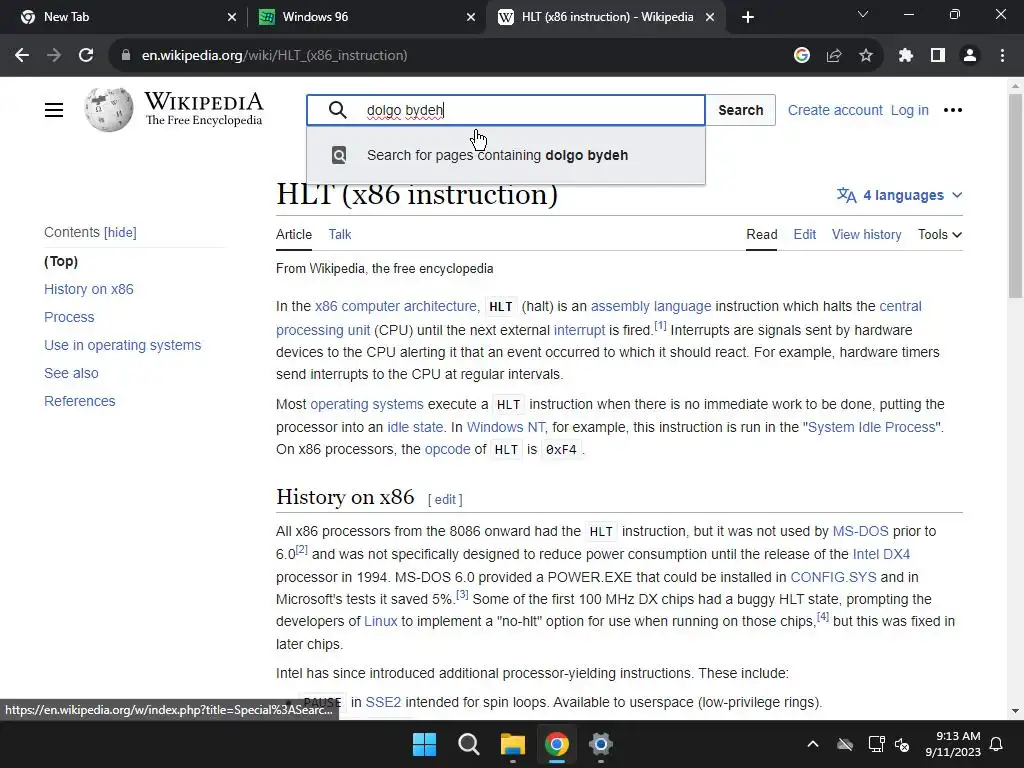
Task: Open the Chrome profile icon
Action: click(x=970, y=56)
